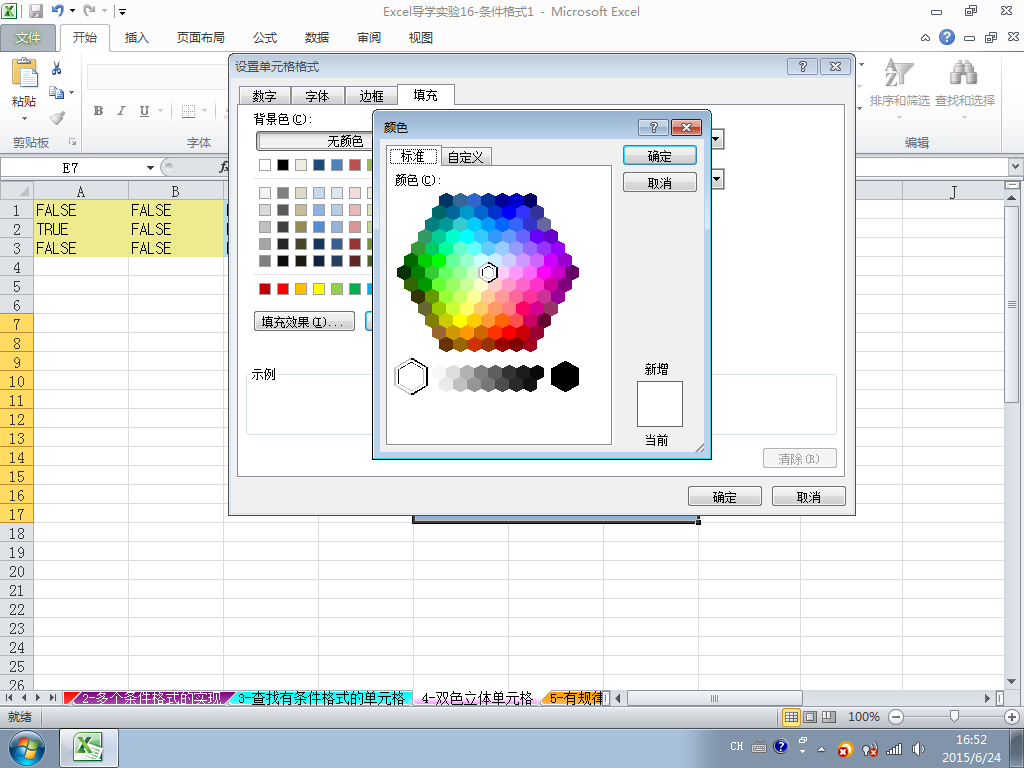
Task: Toggle Bold formatting button
Action: (98, 111)
